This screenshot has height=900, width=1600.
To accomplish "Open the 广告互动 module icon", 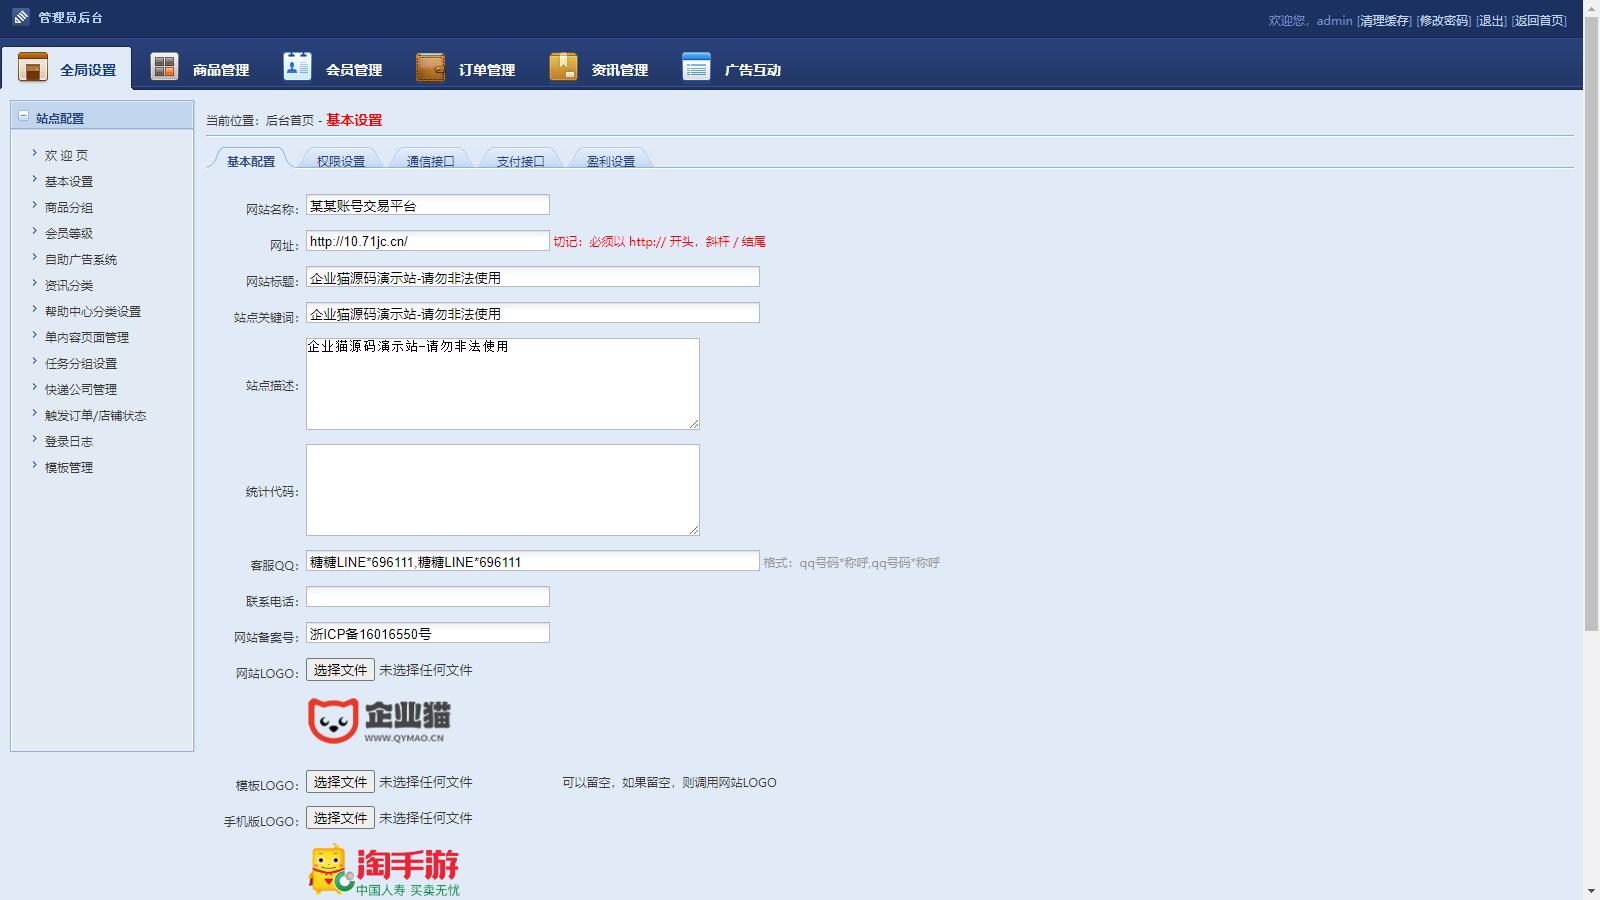I will pyautogui.click(x=694, y=64).
